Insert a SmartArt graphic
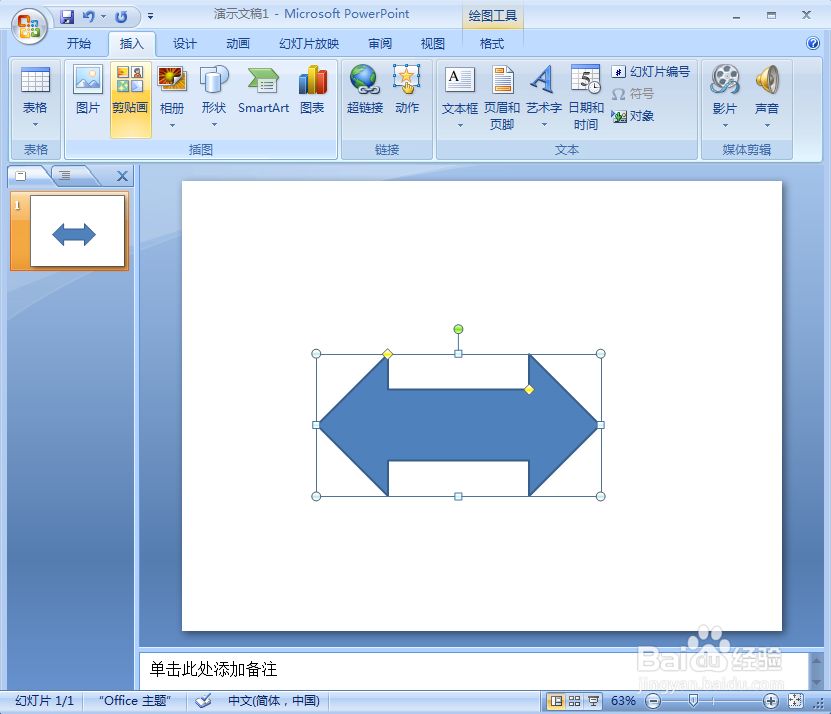 pos(263,99)
